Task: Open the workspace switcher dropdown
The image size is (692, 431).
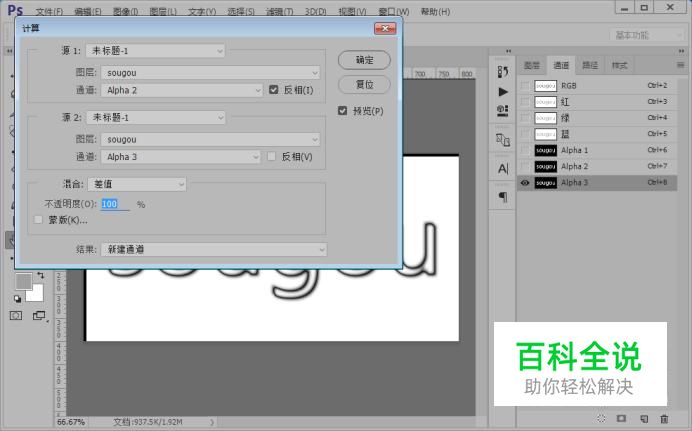Action: pos(647,35)
